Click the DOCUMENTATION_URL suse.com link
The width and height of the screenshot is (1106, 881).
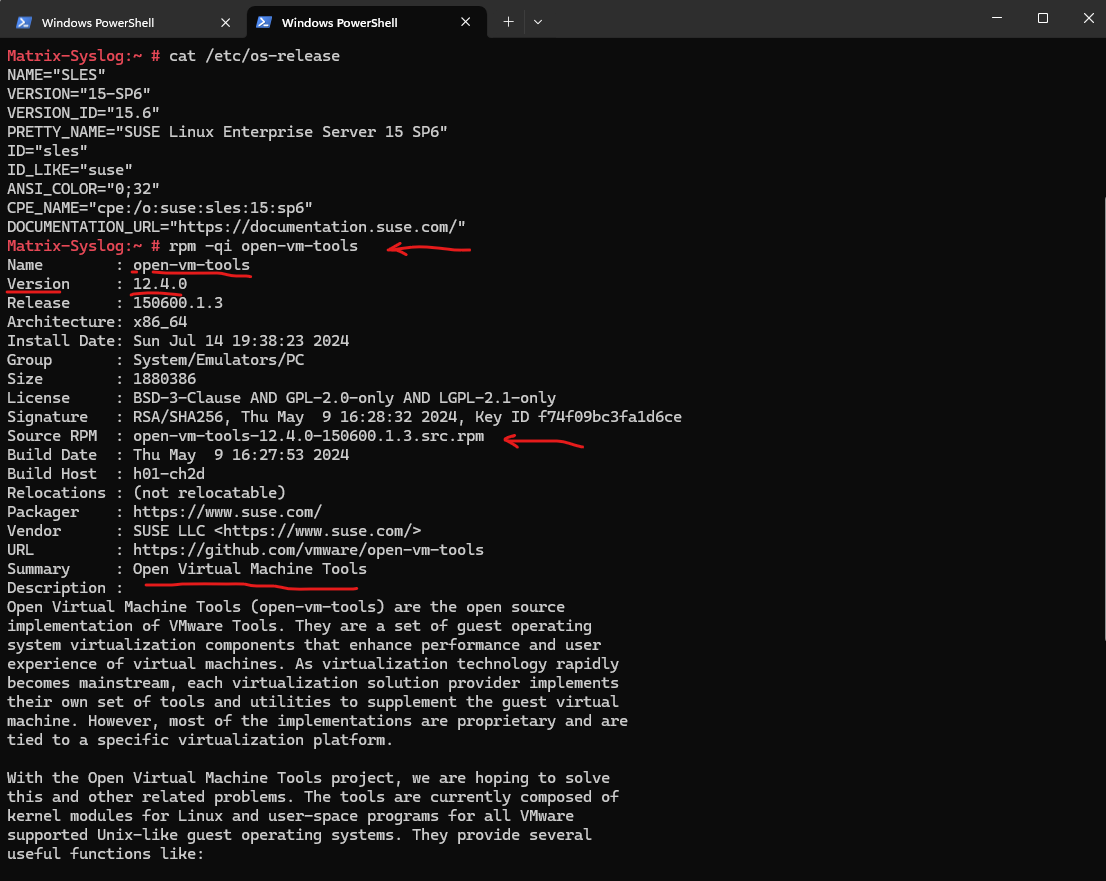[236, 227]
